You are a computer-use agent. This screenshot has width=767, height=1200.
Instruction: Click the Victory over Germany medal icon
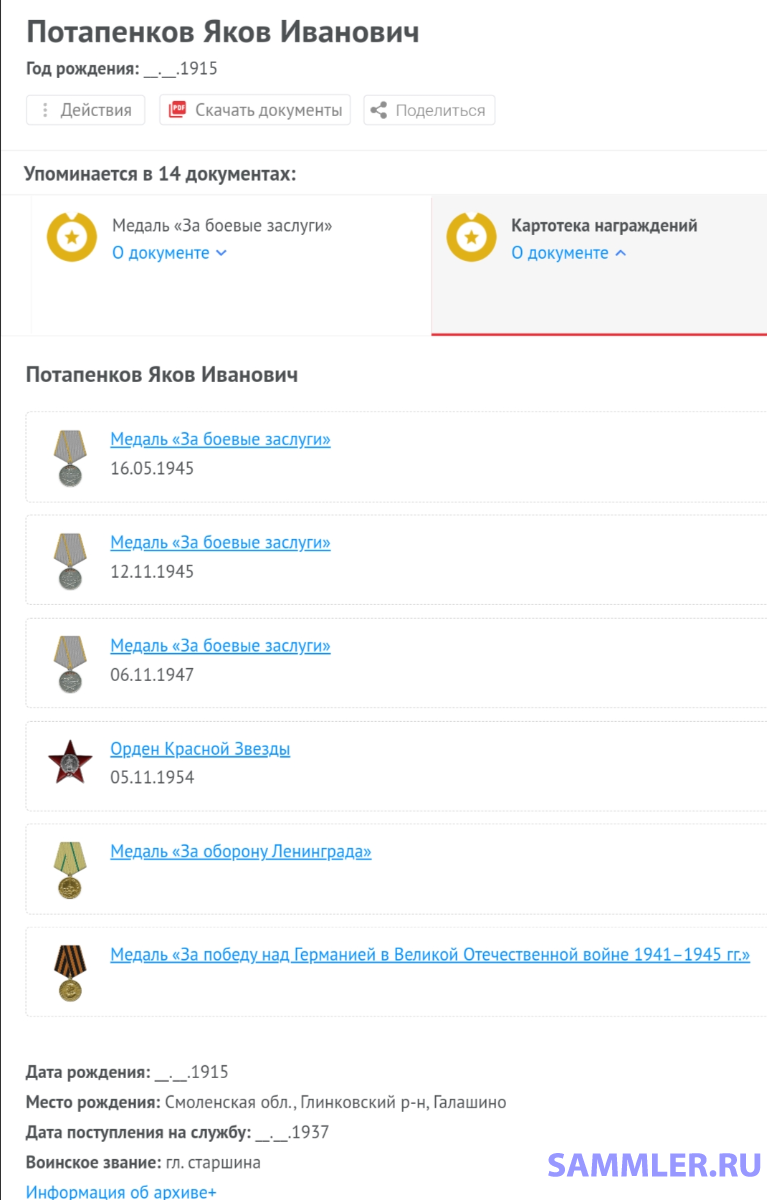(70, 972)
